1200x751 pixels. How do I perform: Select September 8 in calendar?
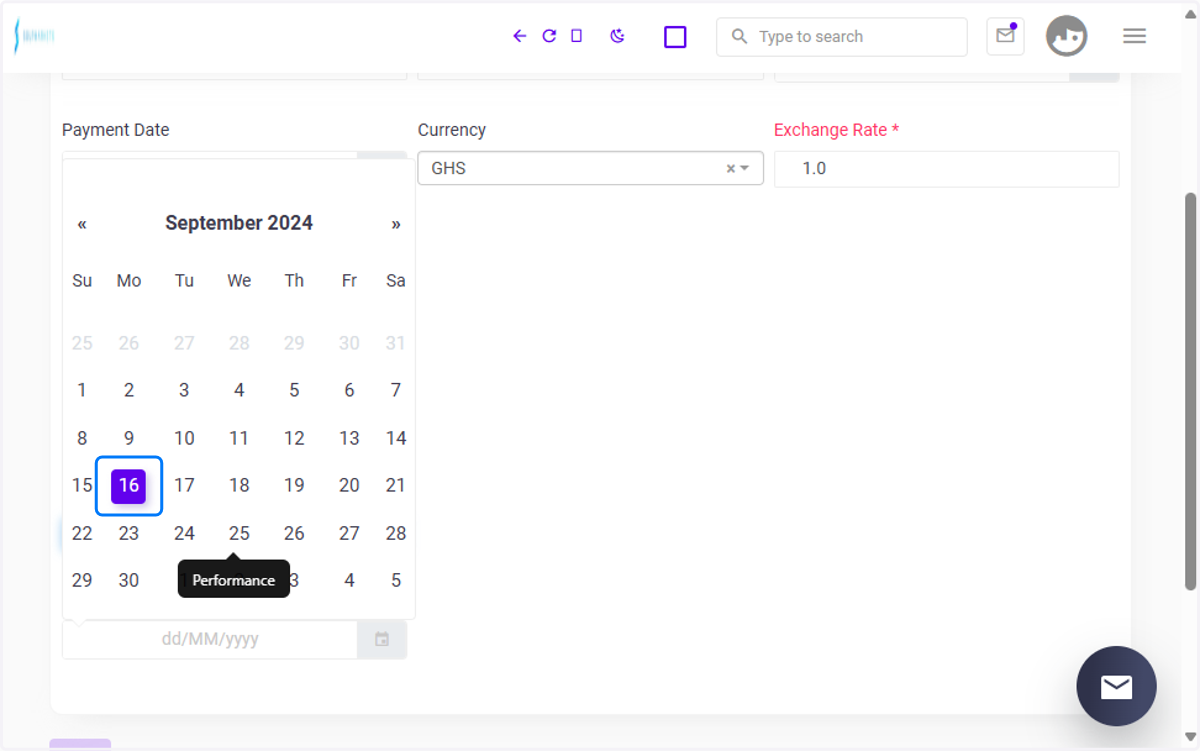tap(82, 438)
